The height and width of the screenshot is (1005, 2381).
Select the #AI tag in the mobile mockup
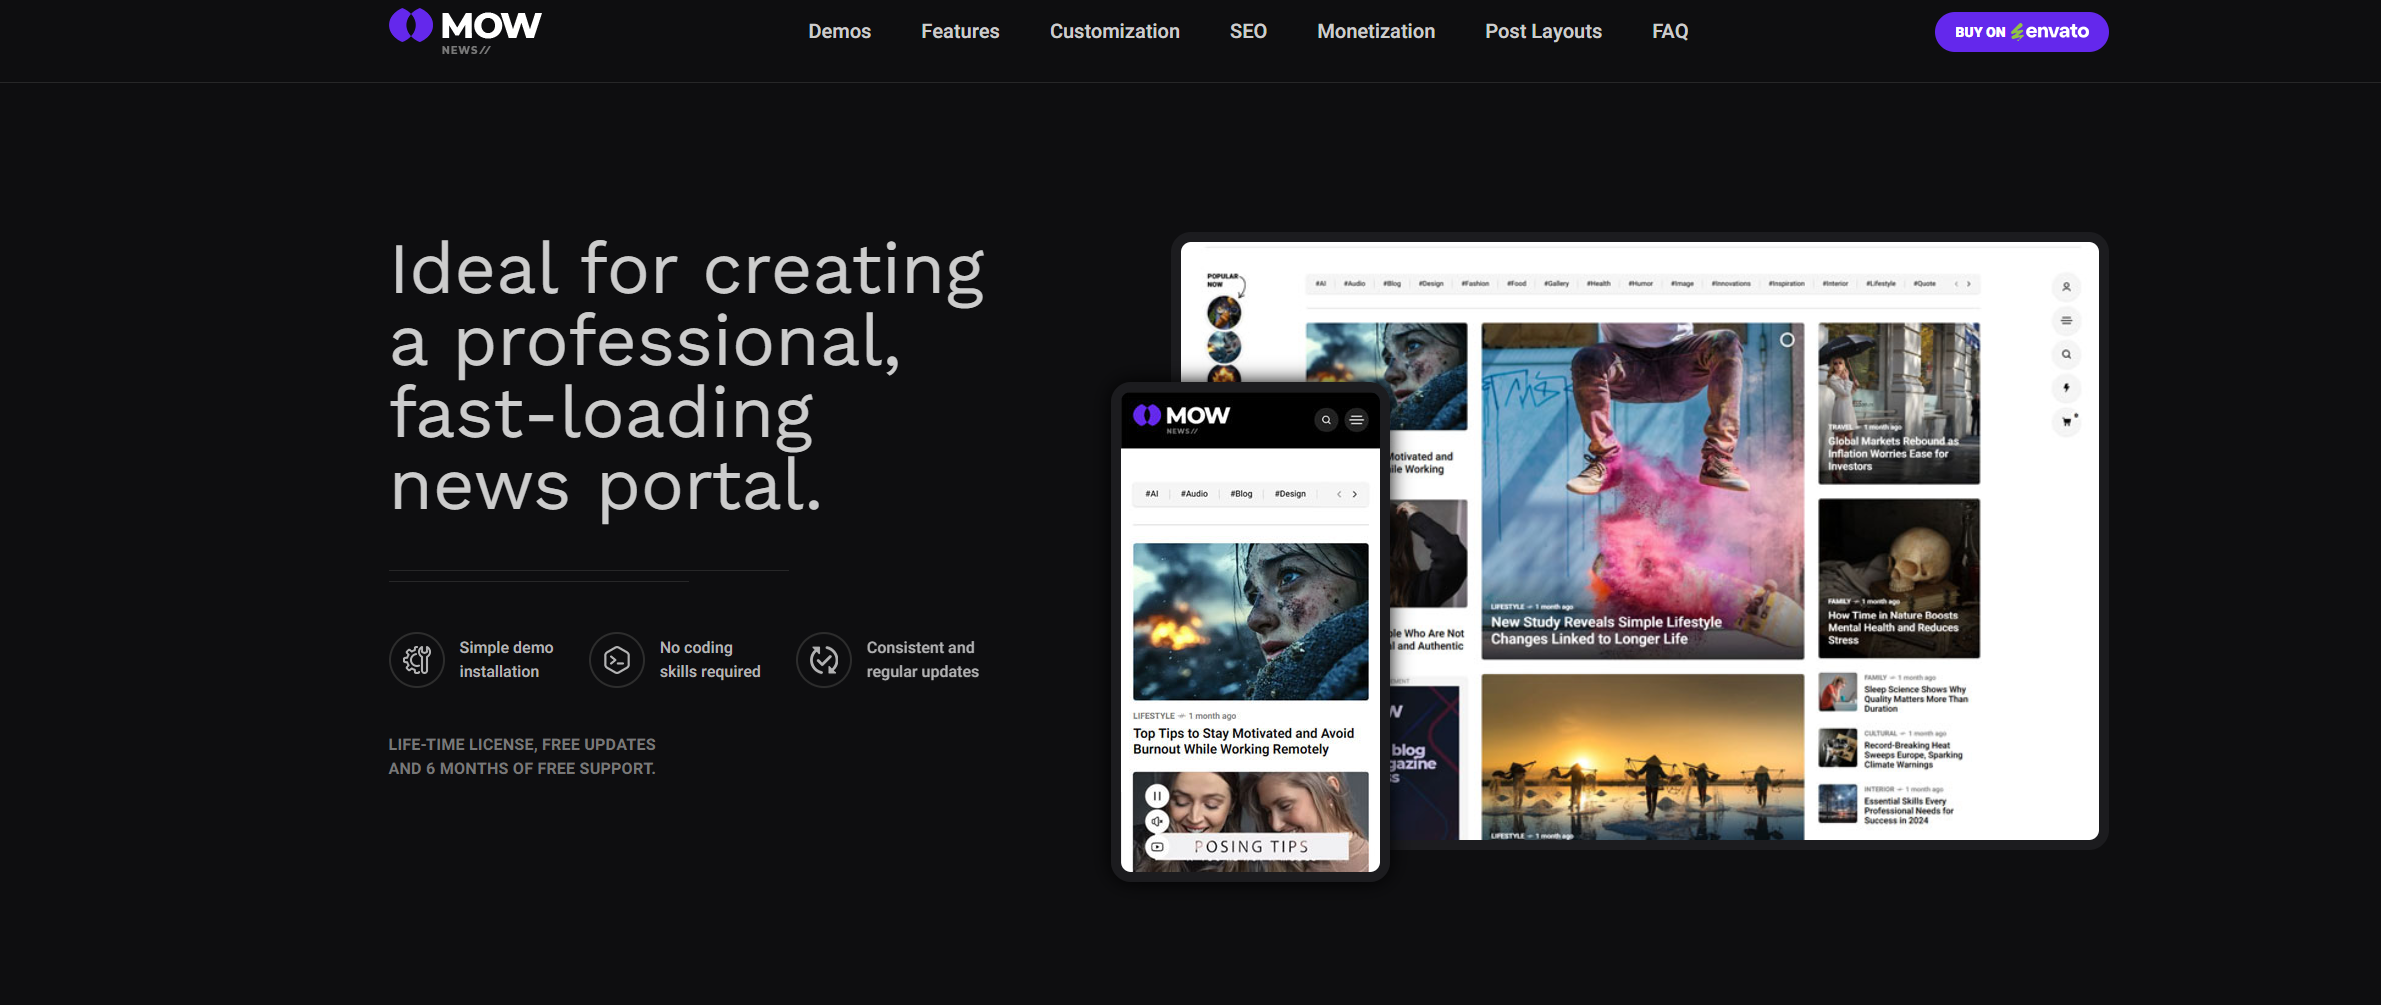1152,494
